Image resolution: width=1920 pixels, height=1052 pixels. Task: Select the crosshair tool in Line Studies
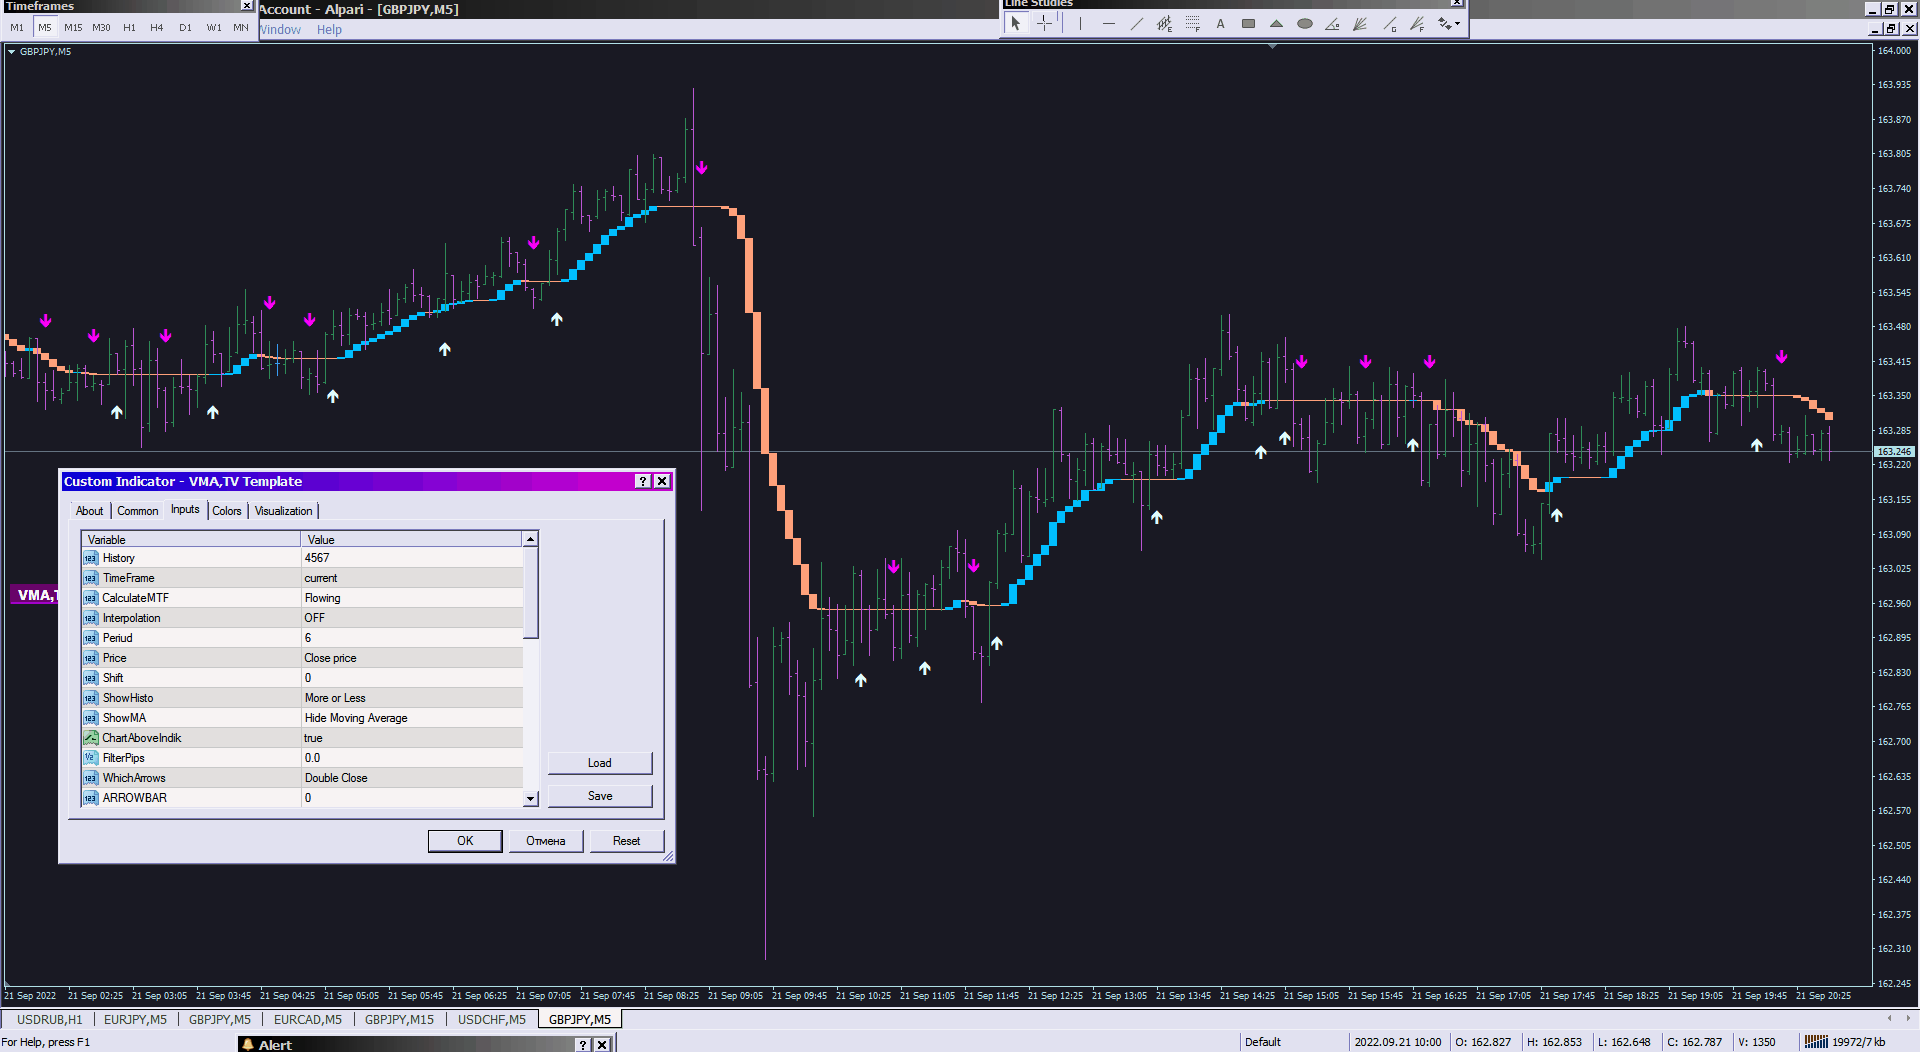coord(1044,24)
